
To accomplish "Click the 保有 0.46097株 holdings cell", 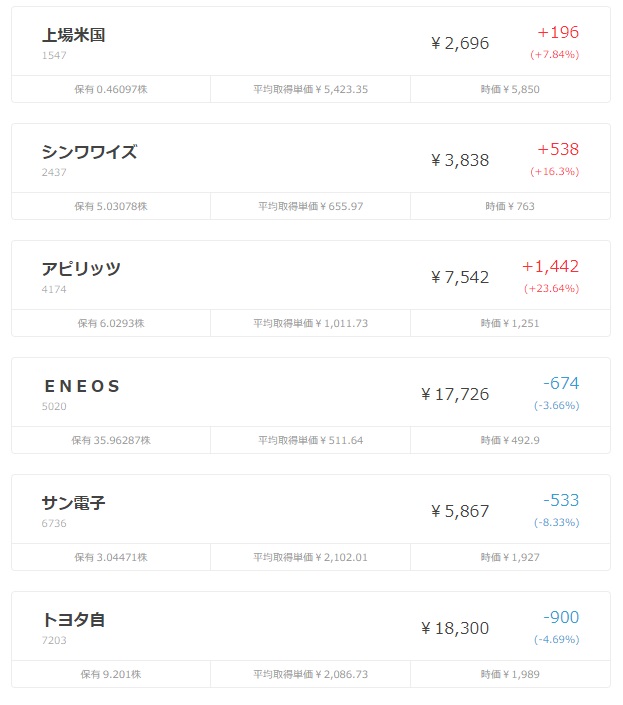I will 111,89.
